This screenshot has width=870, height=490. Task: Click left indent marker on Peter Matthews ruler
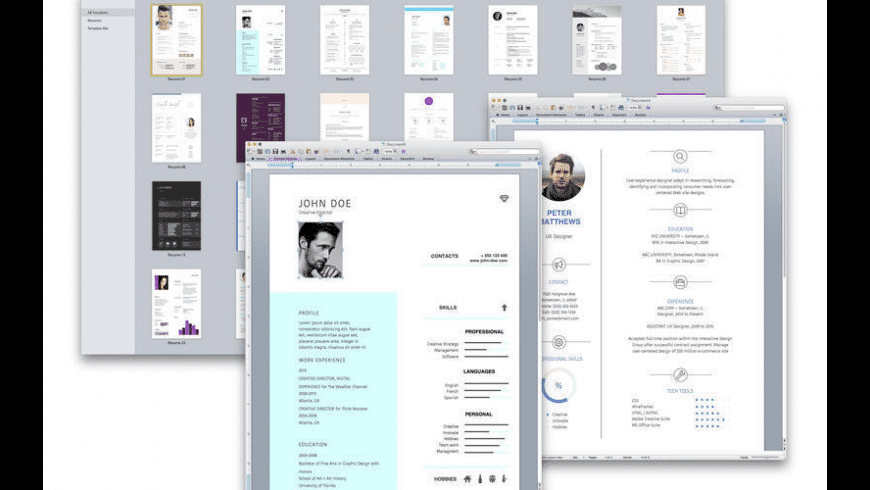pyautogui.click(x=537, y=121)
